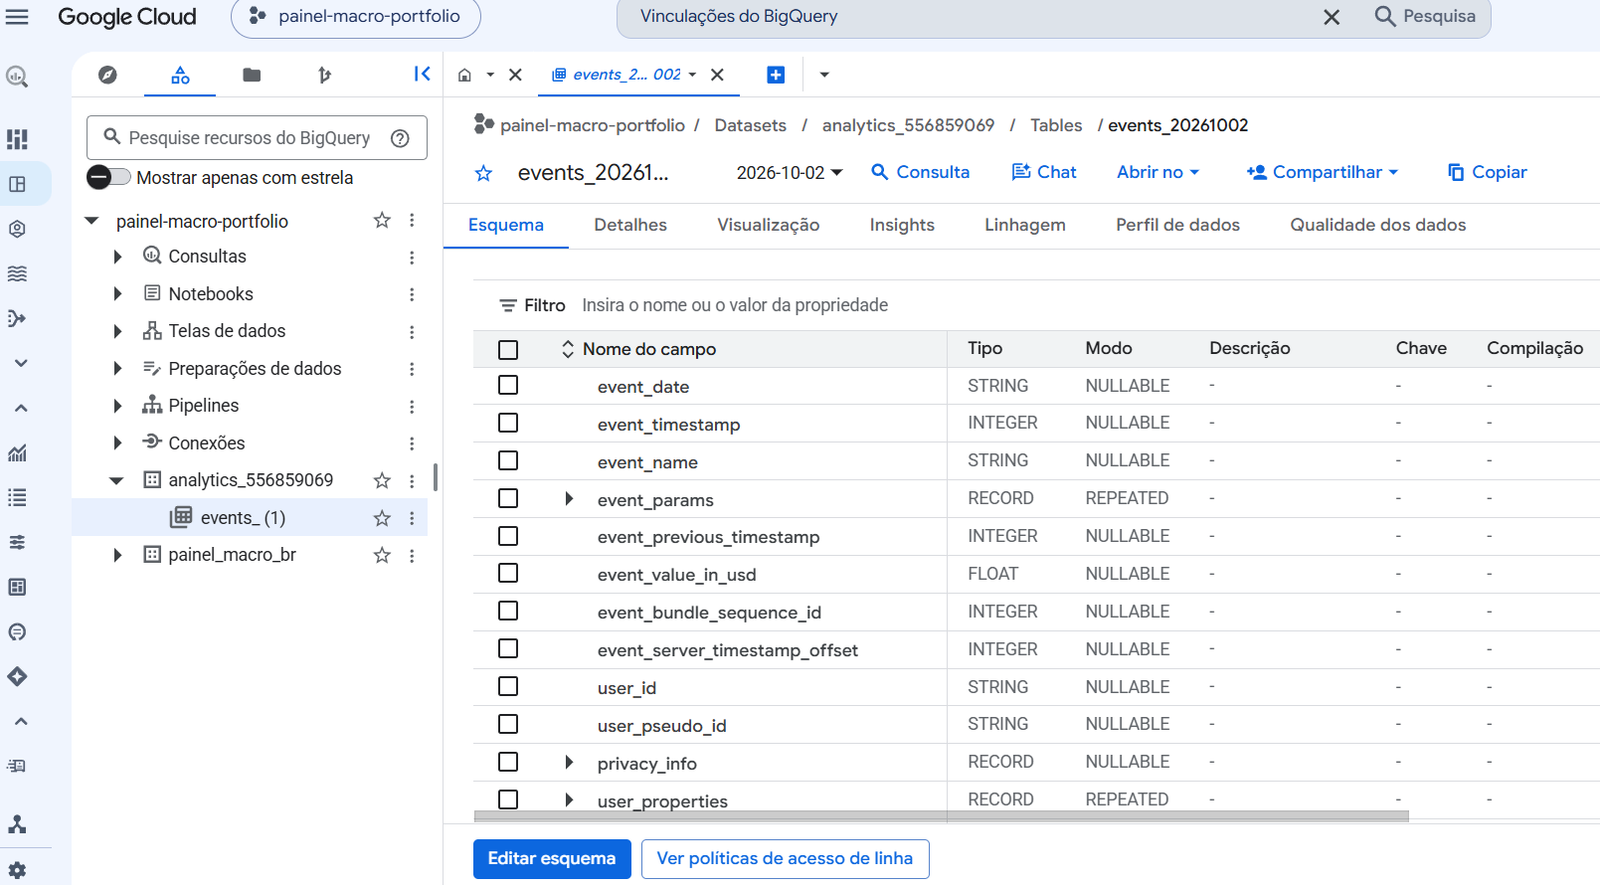Switch to the Visualização tab
Viewport: 1600px width, 885px height.
[768, 225]
